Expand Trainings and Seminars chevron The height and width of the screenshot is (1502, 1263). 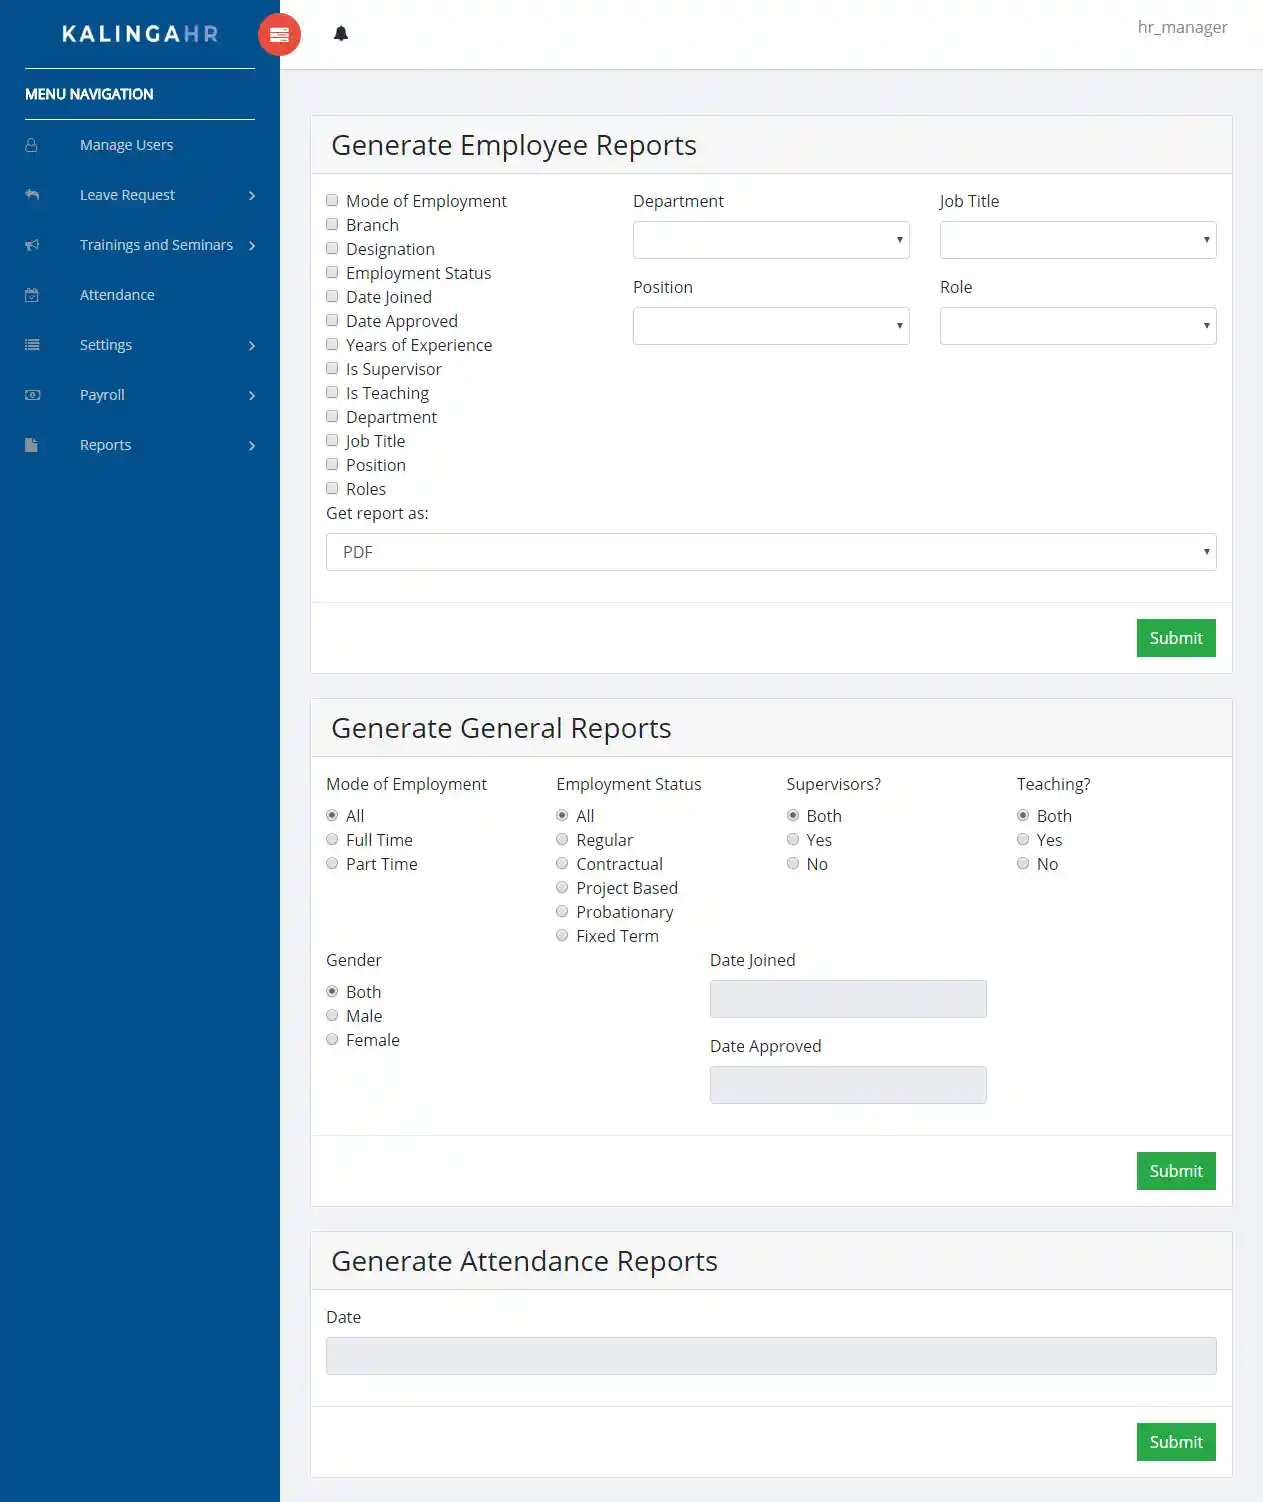252,246
